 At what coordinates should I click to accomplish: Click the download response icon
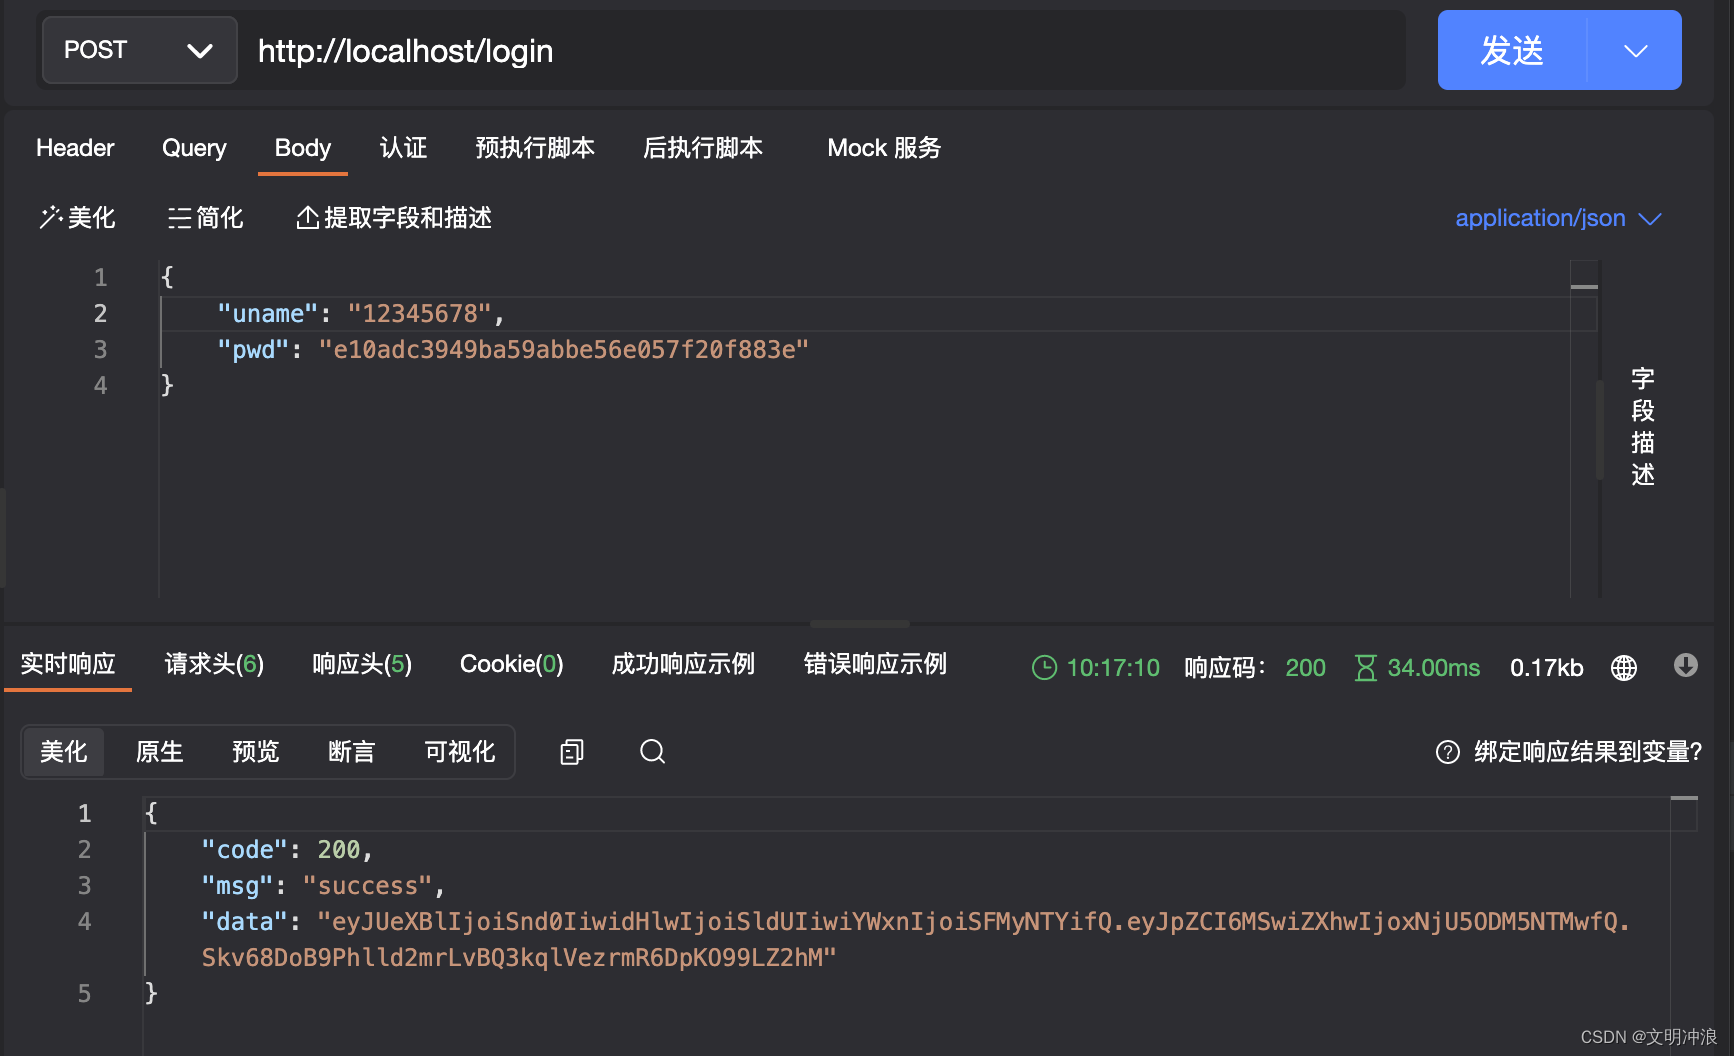(x=1686, y=666)
